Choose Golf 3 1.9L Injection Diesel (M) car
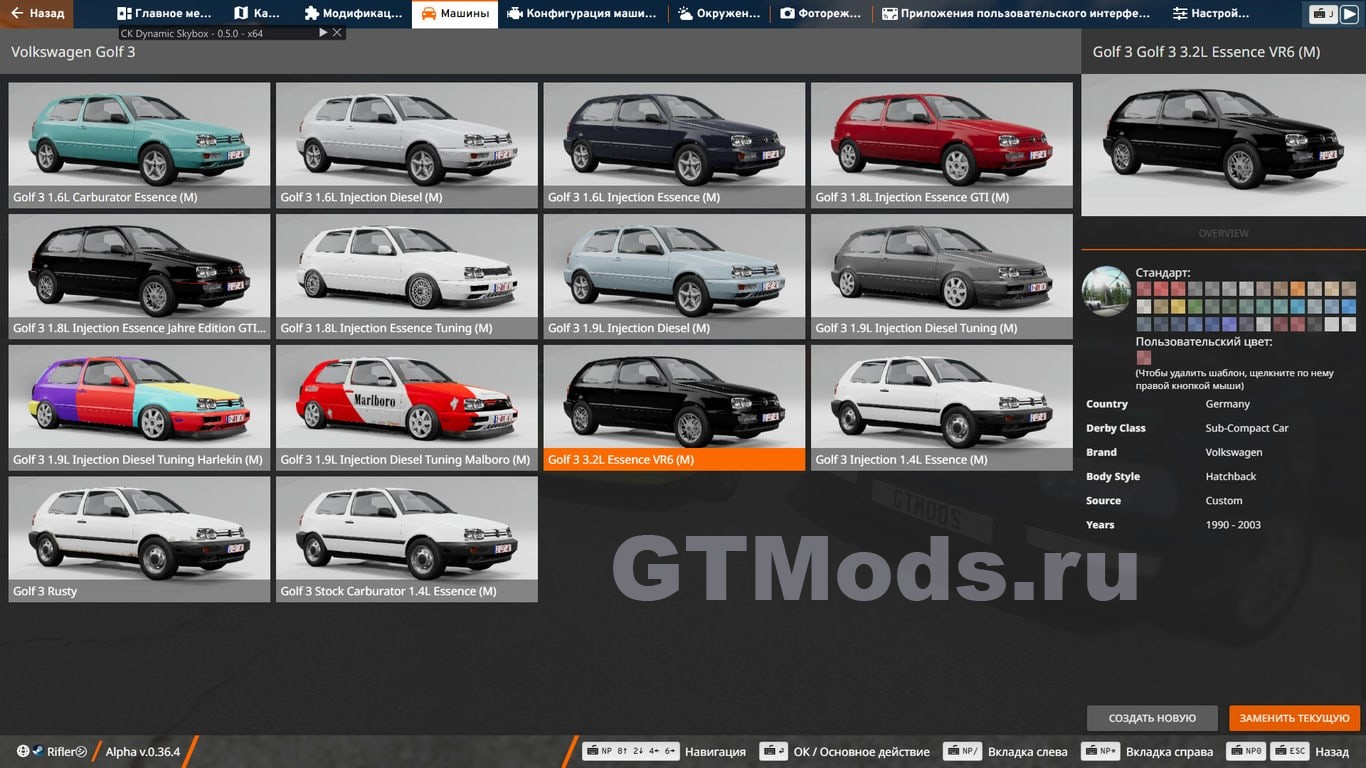Image resolution: width=1366 pixels, height=768 pixels. click(674, 276)
